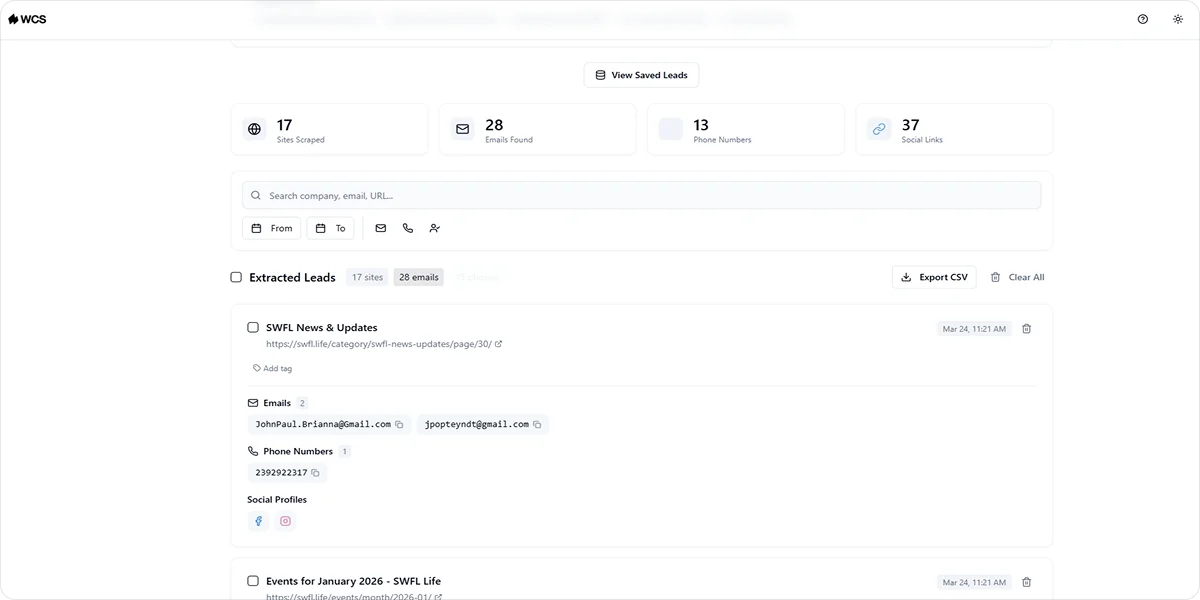Select the 17 sites filter chip

point(367,277)
